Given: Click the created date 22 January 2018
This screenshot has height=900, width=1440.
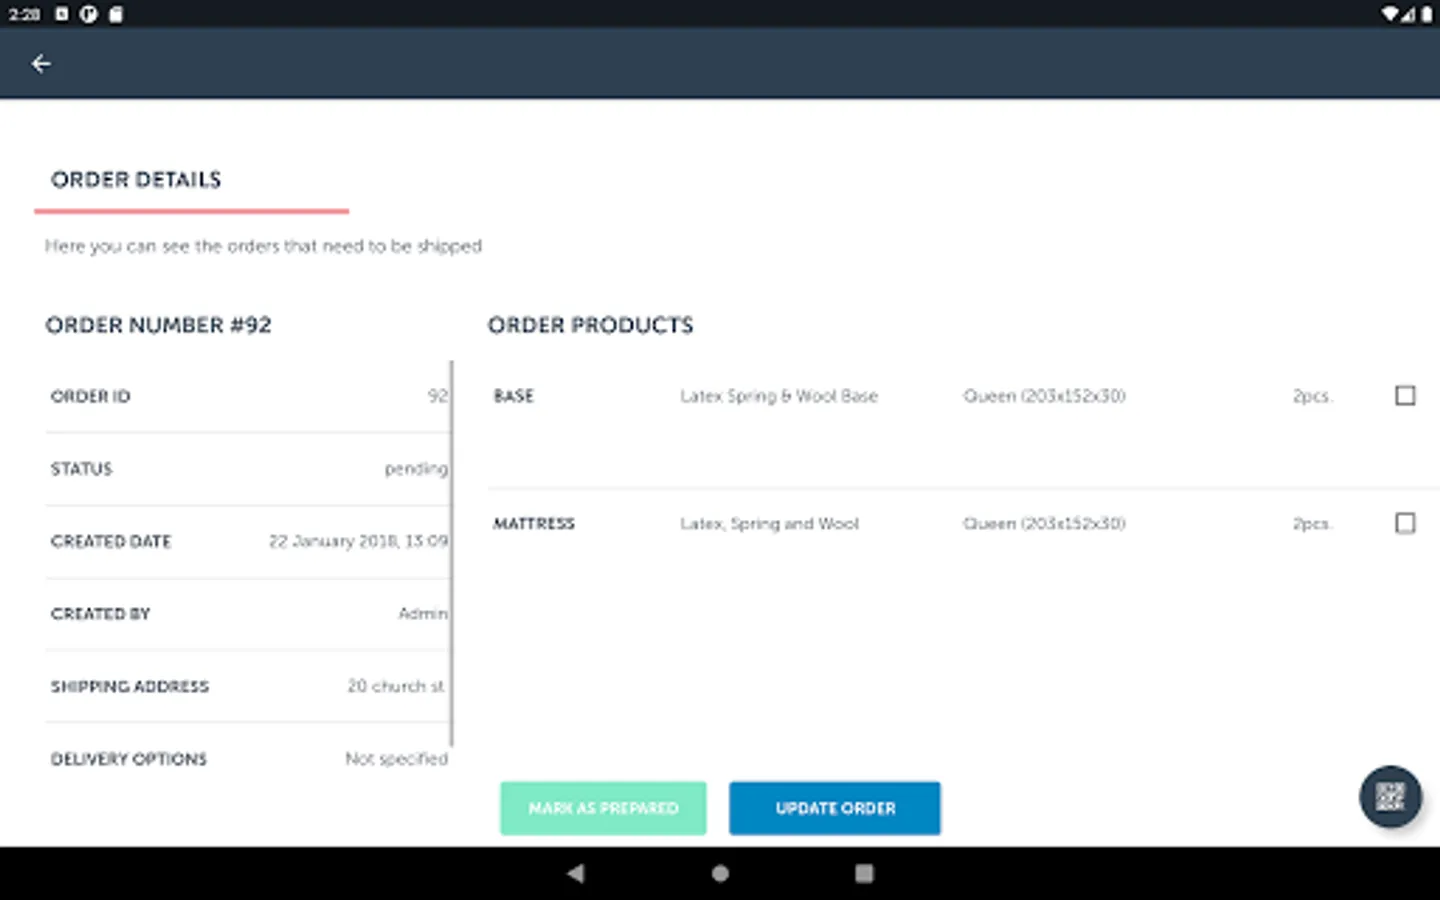Looking at the screenshot, I should tap(358, 541).
